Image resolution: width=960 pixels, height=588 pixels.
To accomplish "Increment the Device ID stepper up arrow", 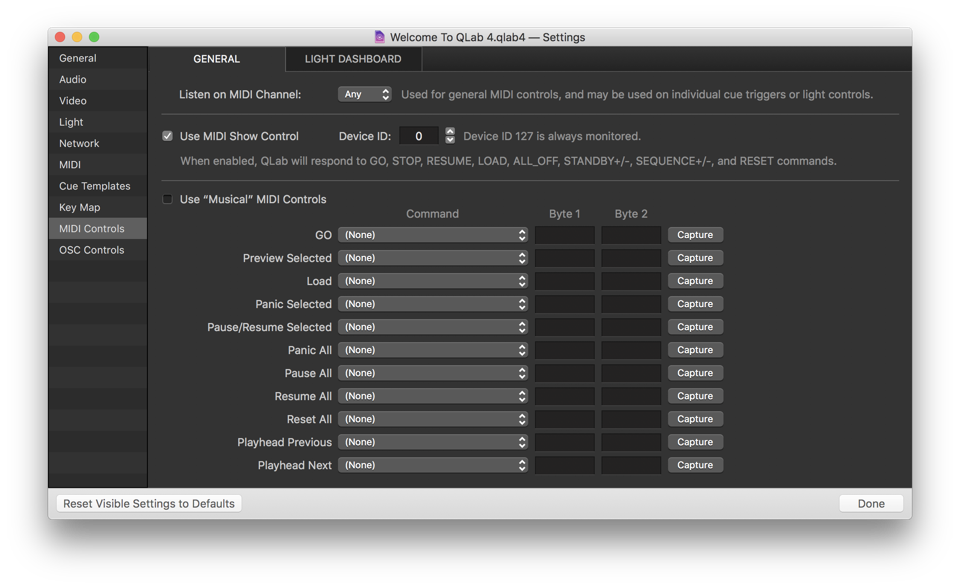I will tap(450, 131).
